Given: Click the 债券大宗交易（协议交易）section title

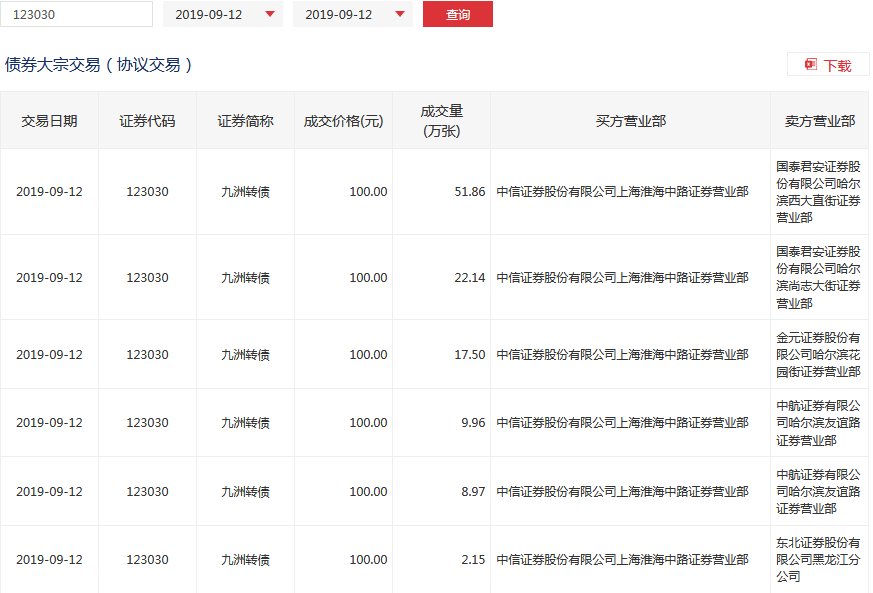Looking at the screenshot, I should click(98, 65).
